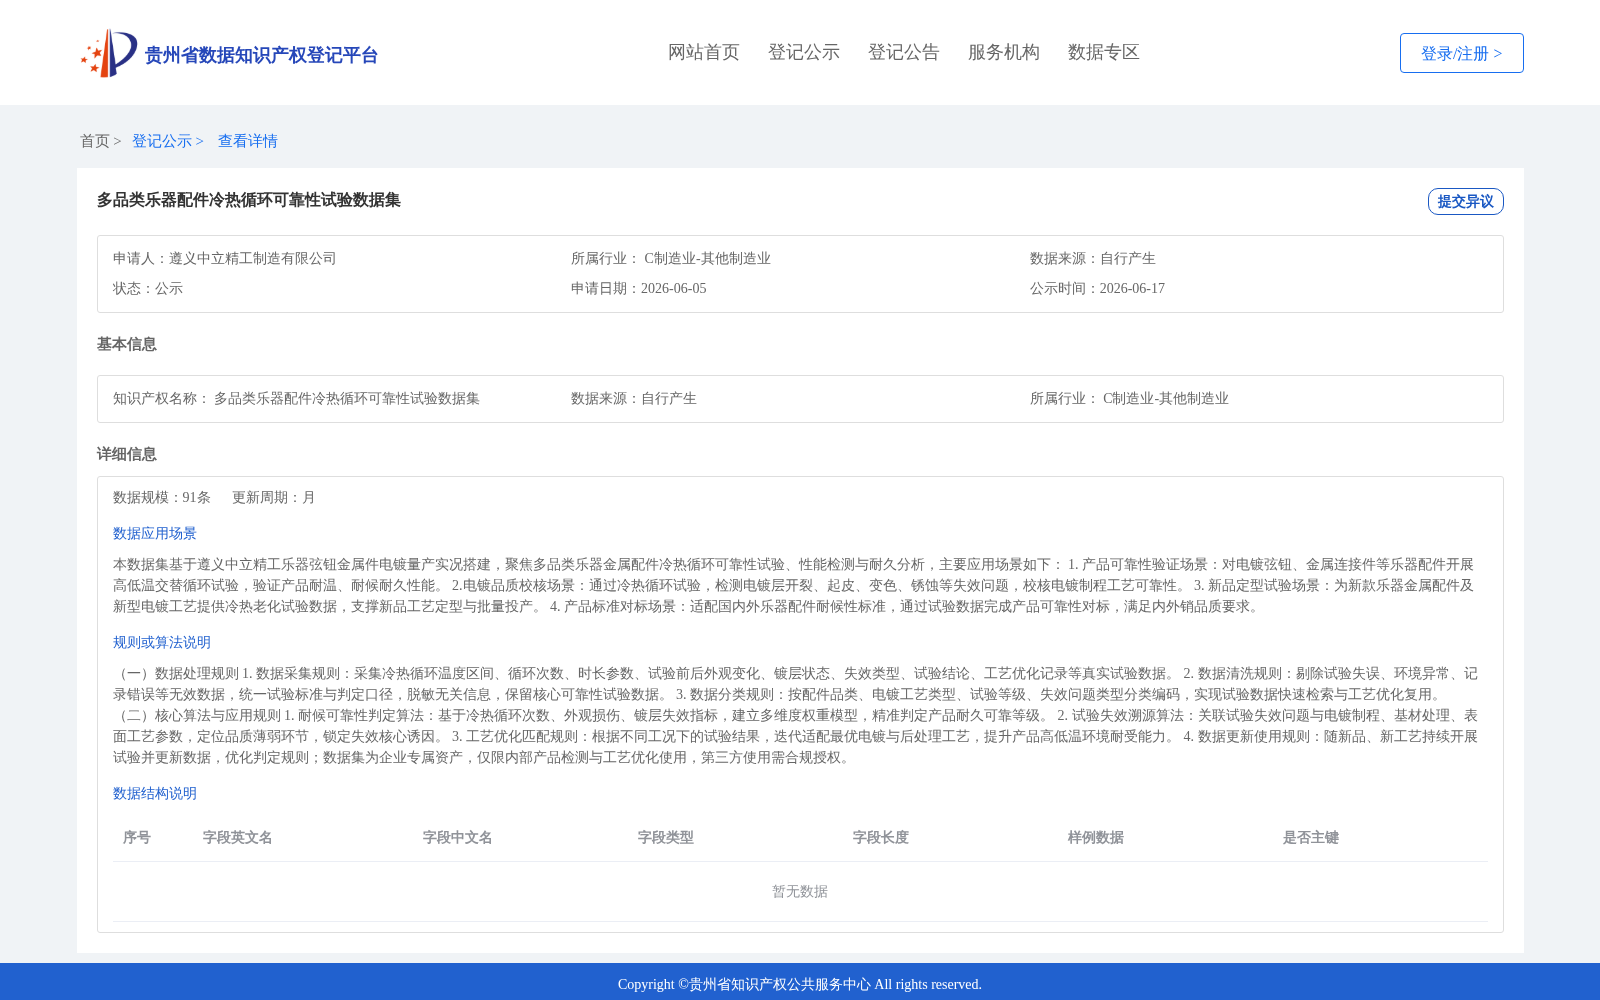Screen dimensions: 1600x1000
Task: Click the 字段中文名 column header
Action: pyautogui.click(x=458, y=837)
